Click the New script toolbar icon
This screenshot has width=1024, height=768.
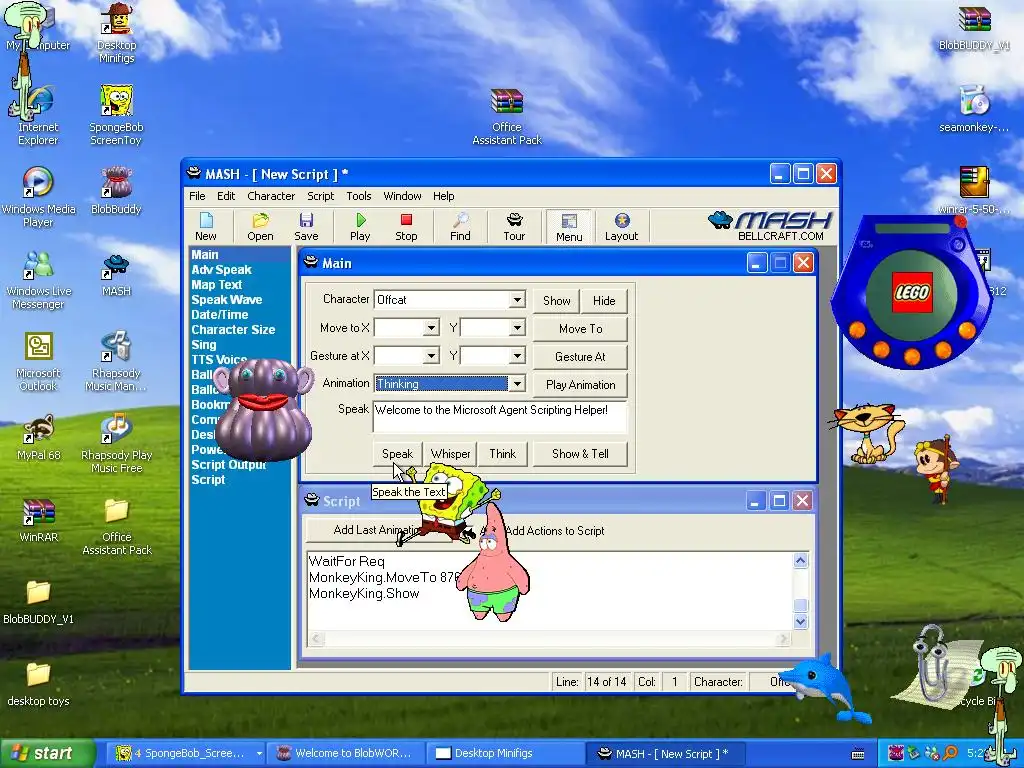point(206,227)
